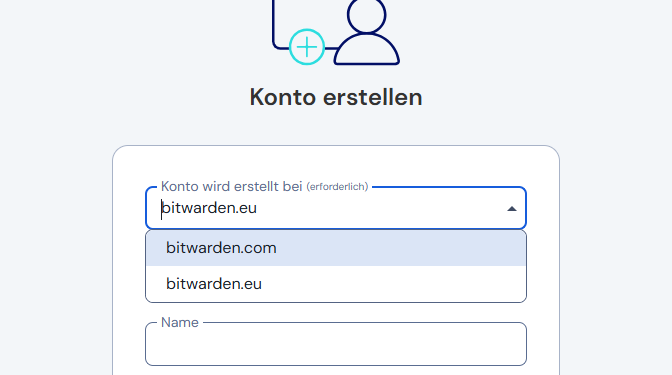Screen dimensions: 672x375
Task: Click empty space right of bitwarden.eu option
Action: click(393, 284)
